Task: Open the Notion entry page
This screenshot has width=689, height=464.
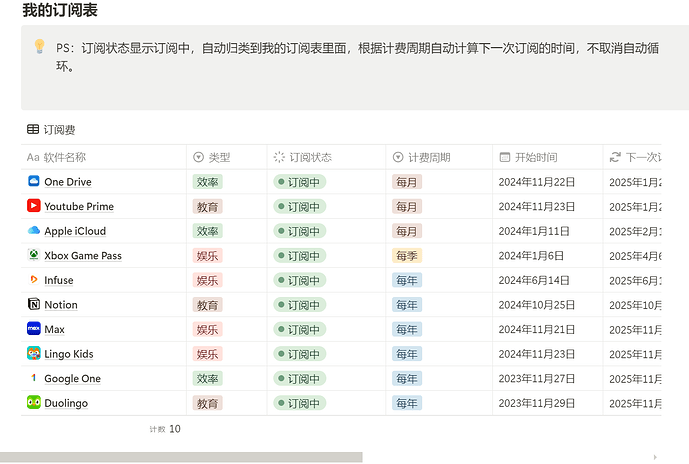Action: [61, 305]
